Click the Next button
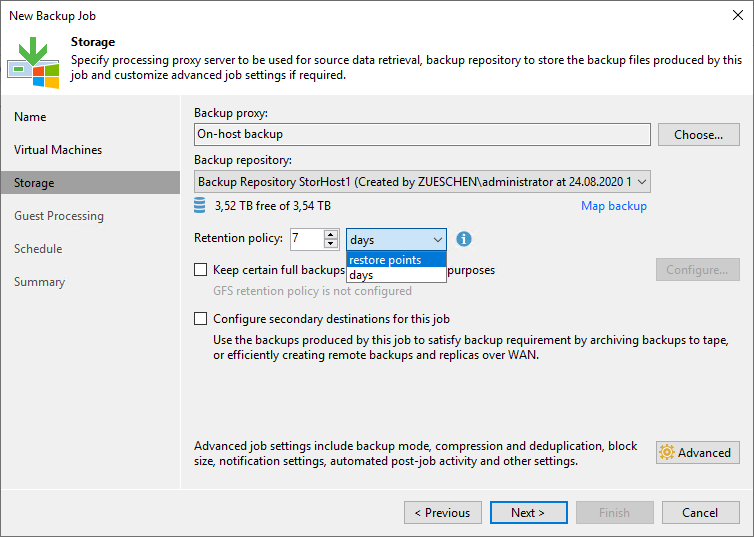754x537 pixels. coord(528,512)
